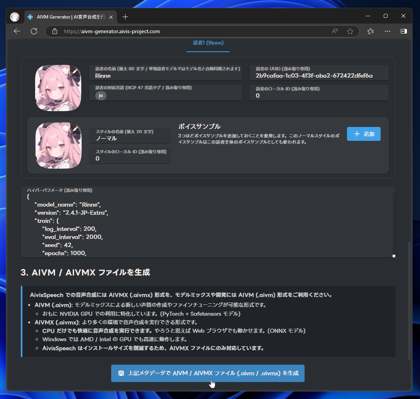Click the "model_name": "Rinne" line

pyautogui.click(x=68, y=205)
